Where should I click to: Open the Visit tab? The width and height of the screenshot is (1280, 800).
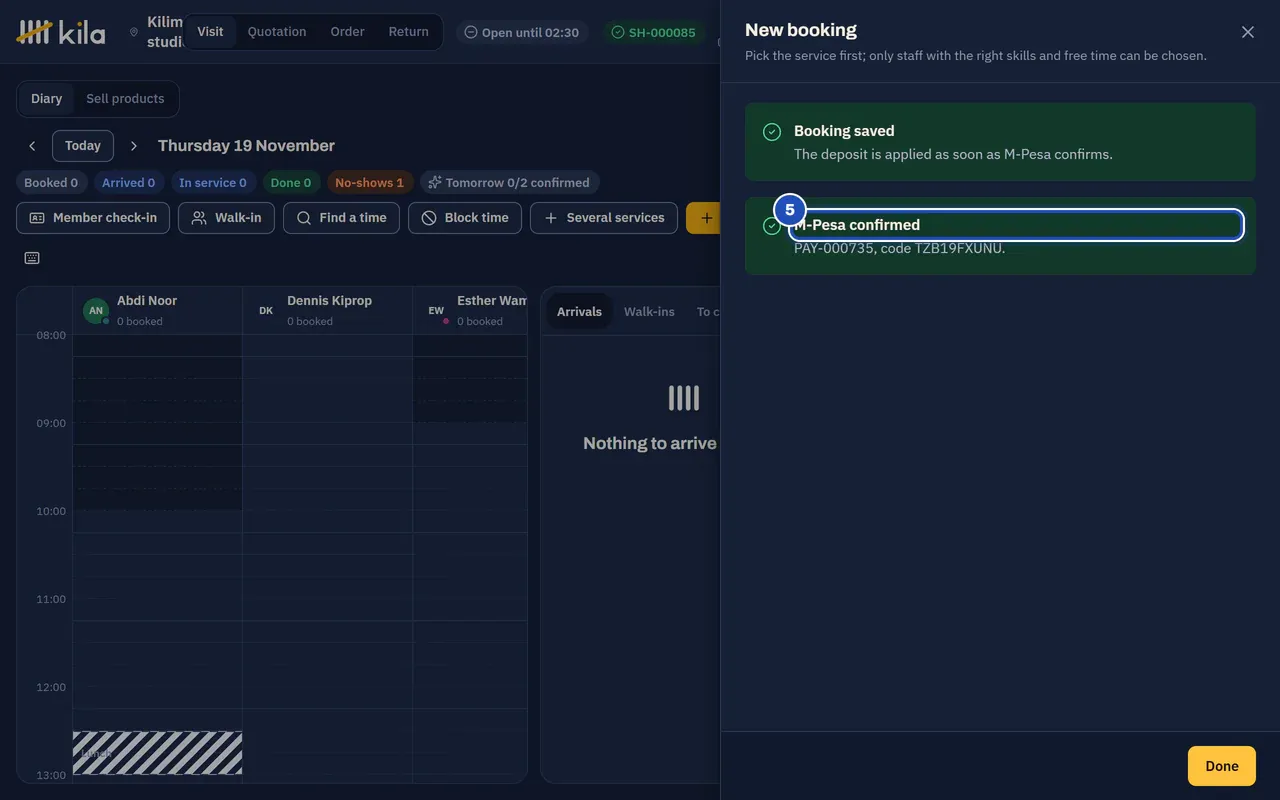pos(210,32)
